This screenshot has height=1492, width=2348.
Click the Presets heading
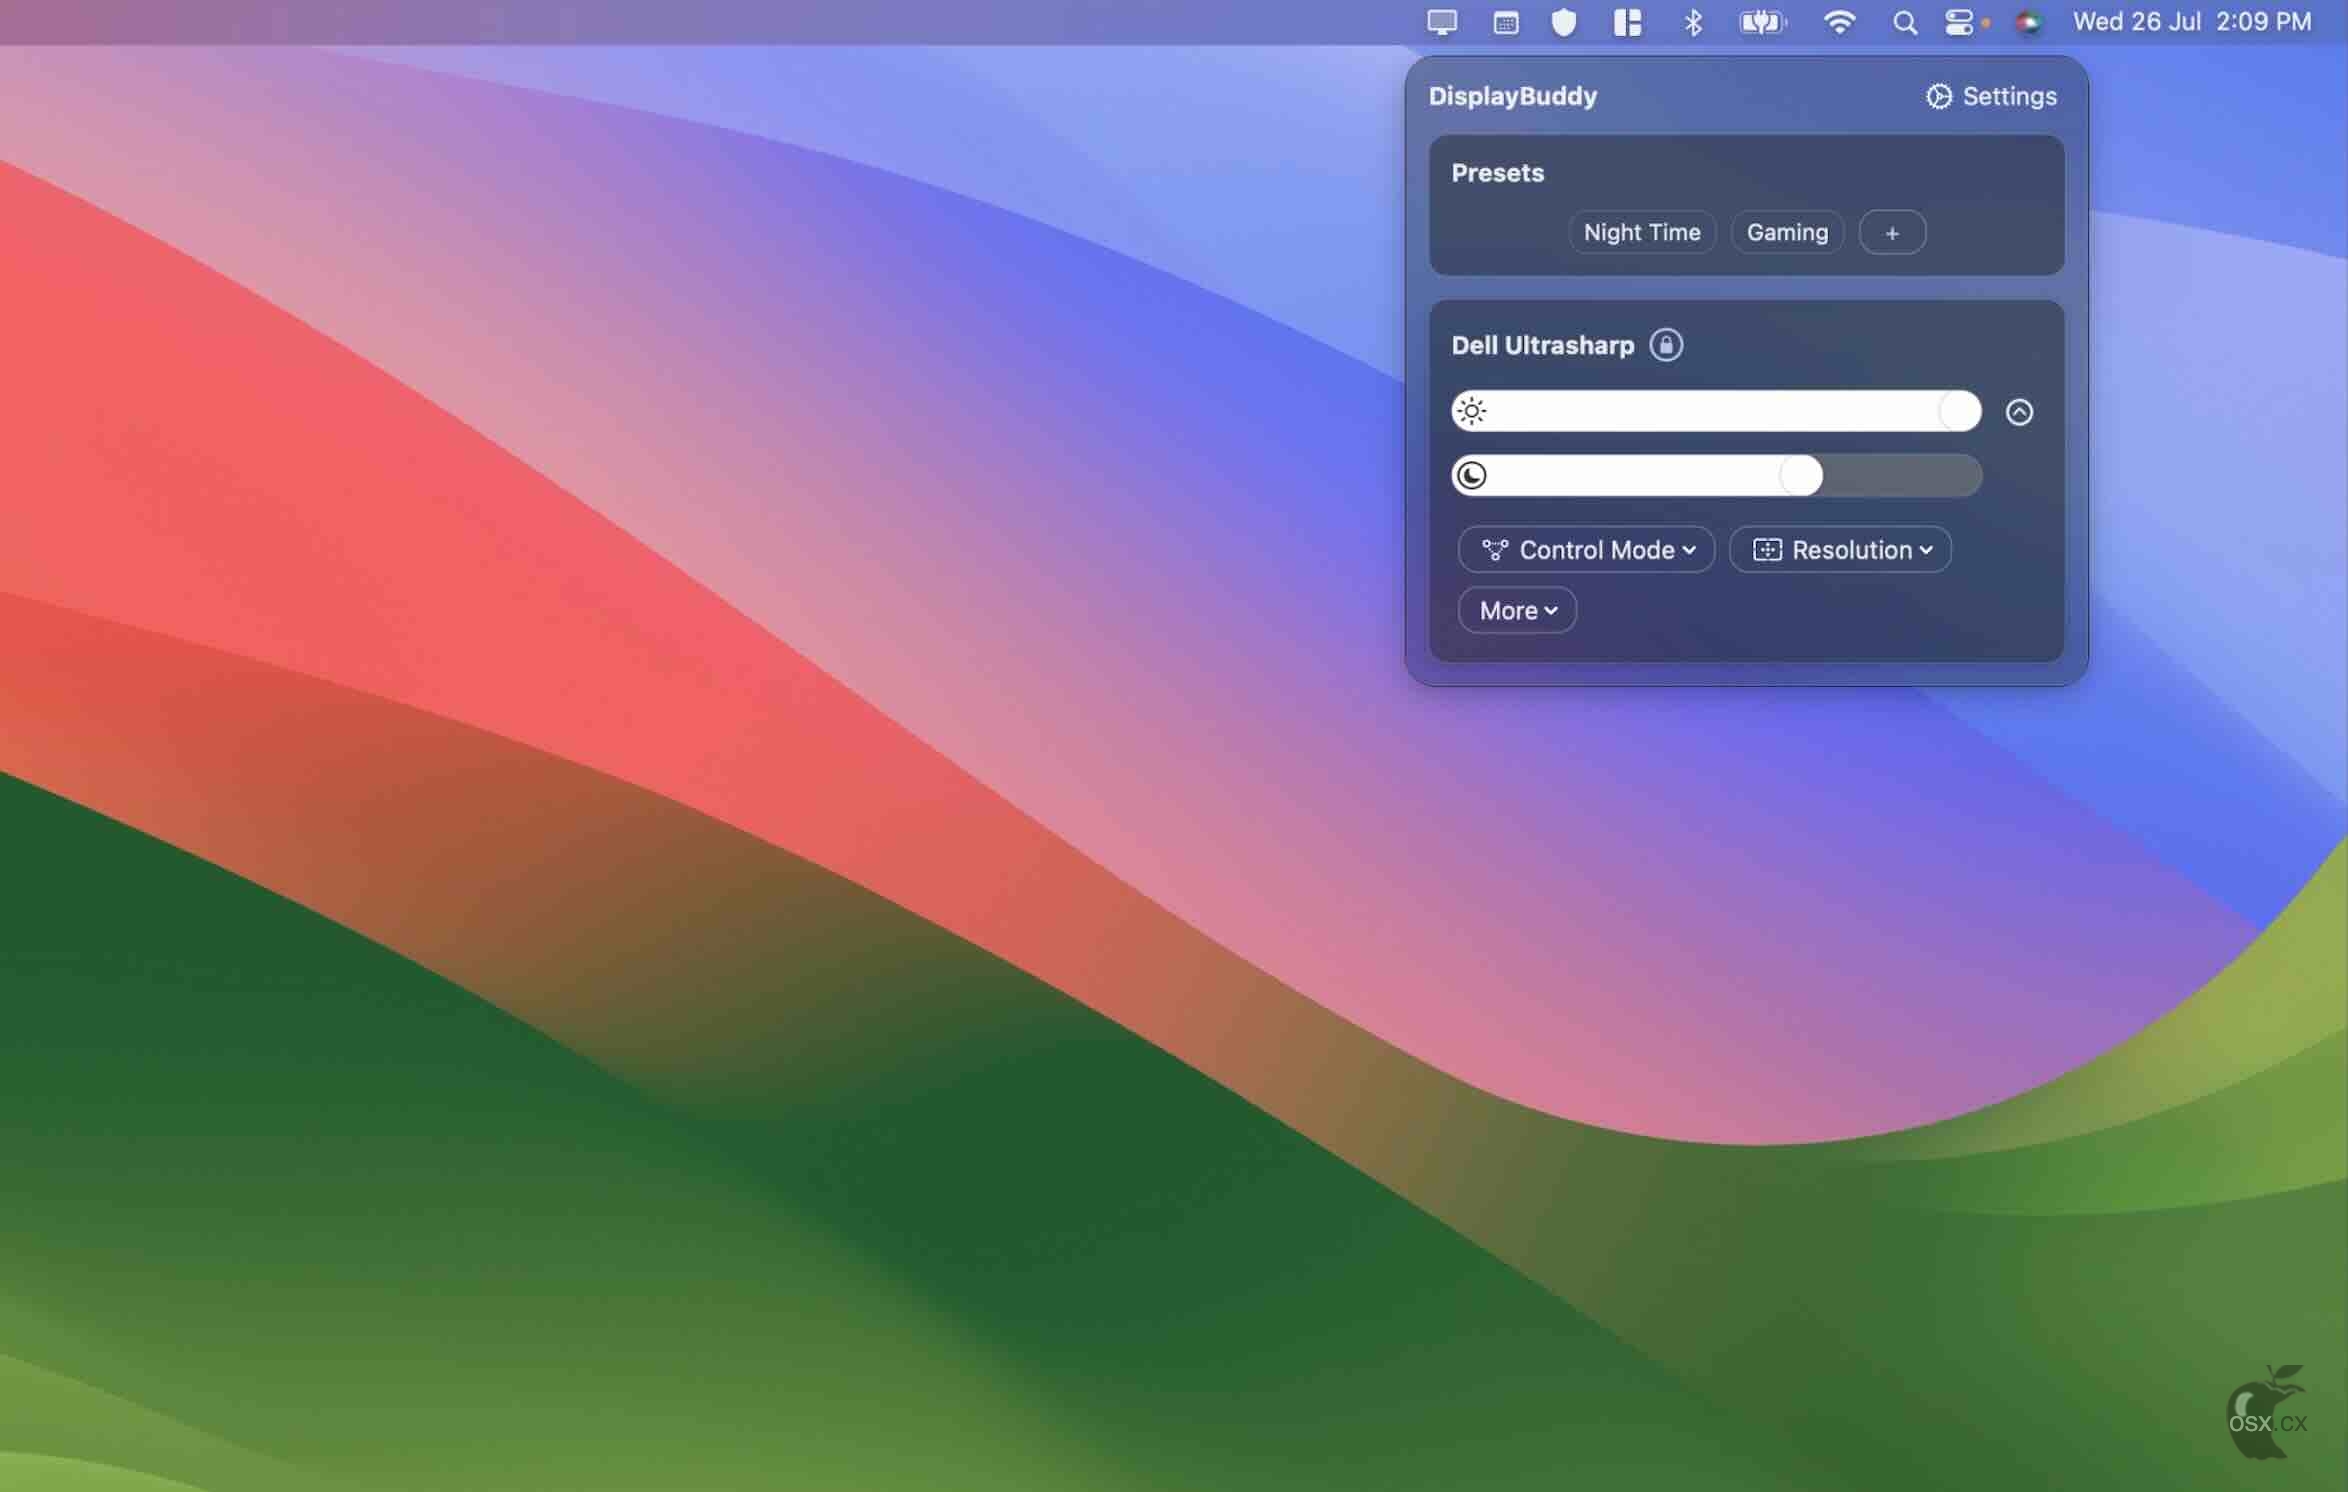click(x=1497, y=173)
